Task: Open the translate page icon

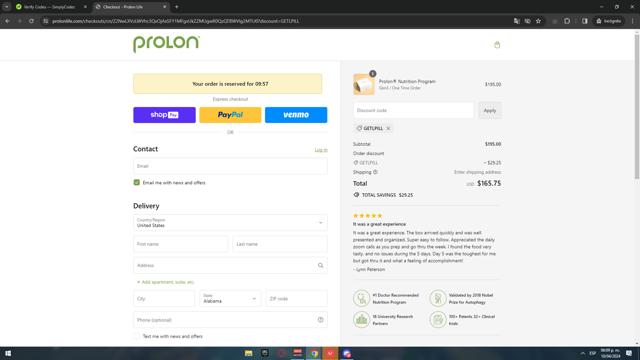Action: (517, 21)
